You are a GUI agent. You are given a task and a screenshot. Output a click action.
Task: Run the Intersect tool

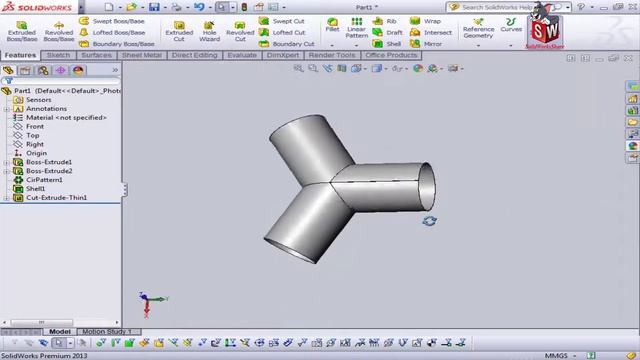coord(431,32)
